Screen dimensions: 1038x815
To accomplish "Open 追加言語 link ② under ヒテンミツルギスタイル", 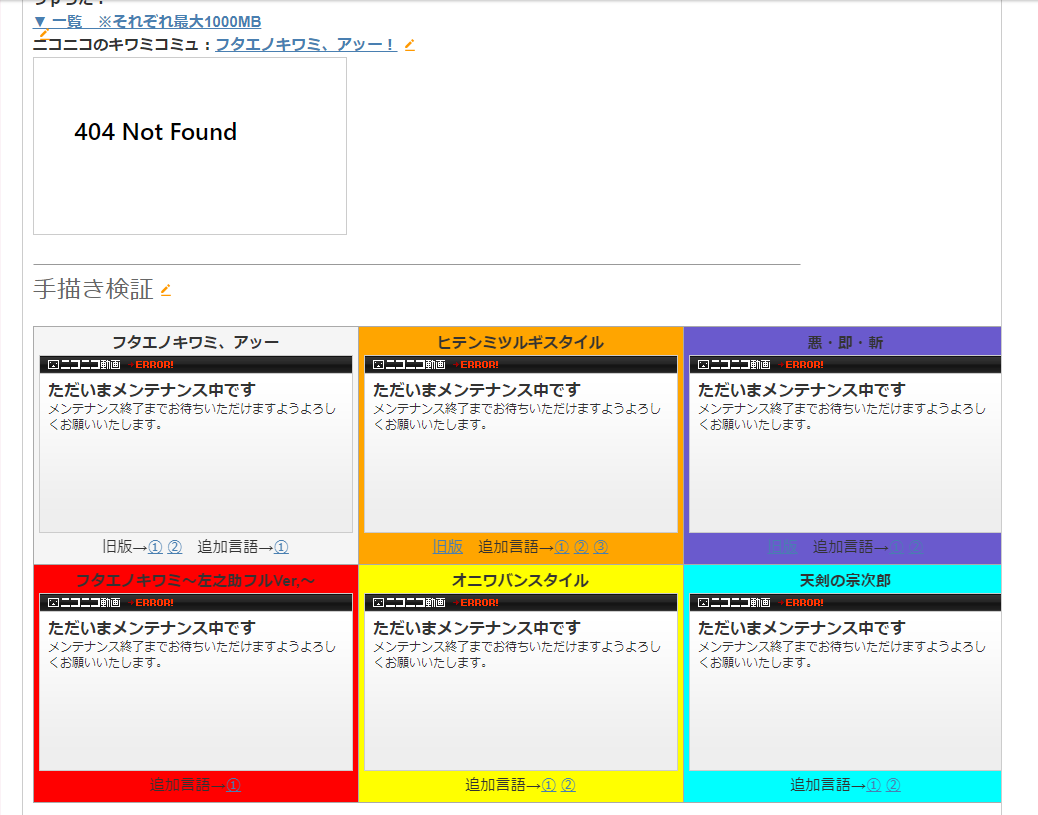I will pos(581,547).
